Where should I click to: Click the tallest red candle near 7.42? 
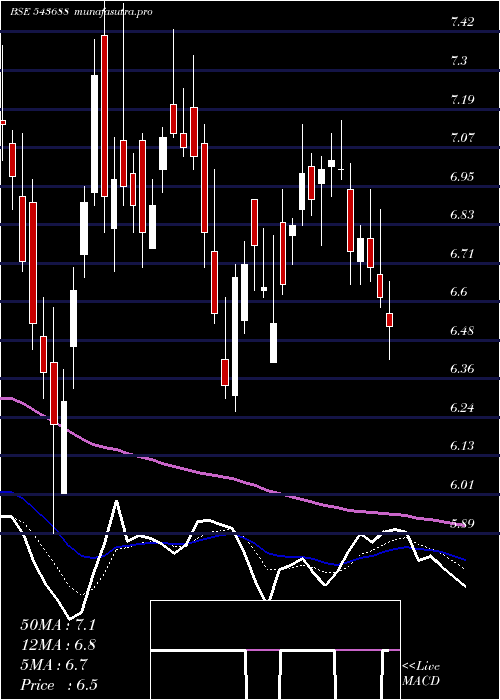tap(104, 116)
